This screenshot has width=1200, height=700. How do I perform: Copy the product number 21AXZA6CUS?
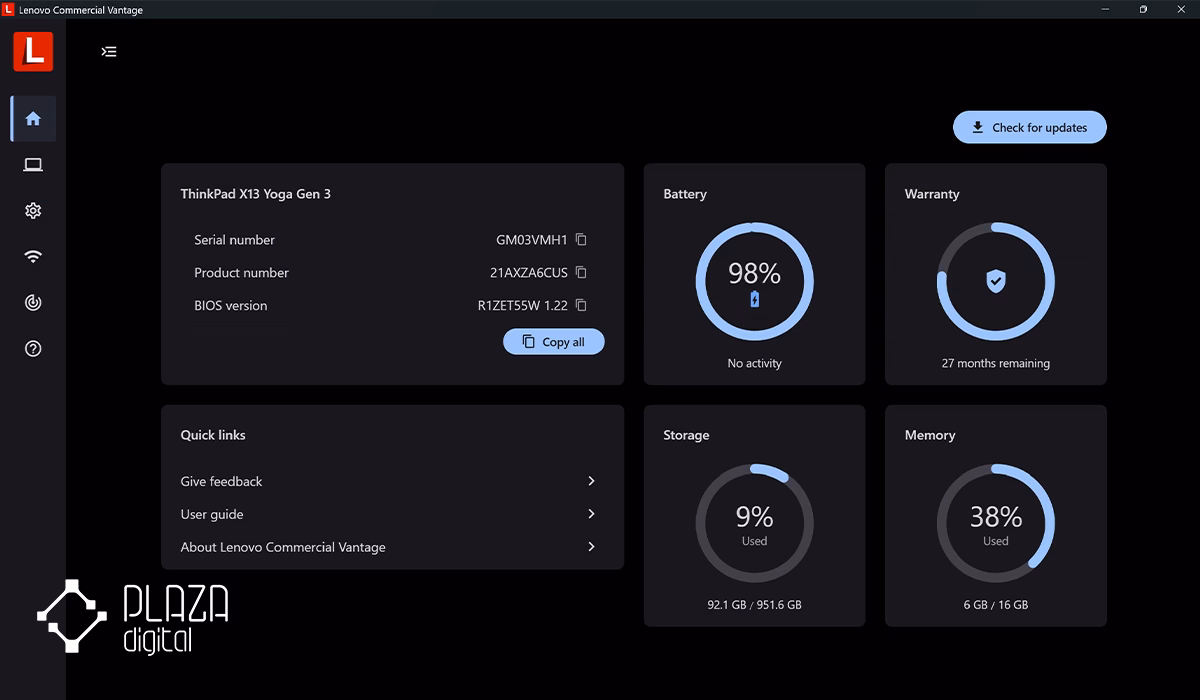tap(581, 273)
